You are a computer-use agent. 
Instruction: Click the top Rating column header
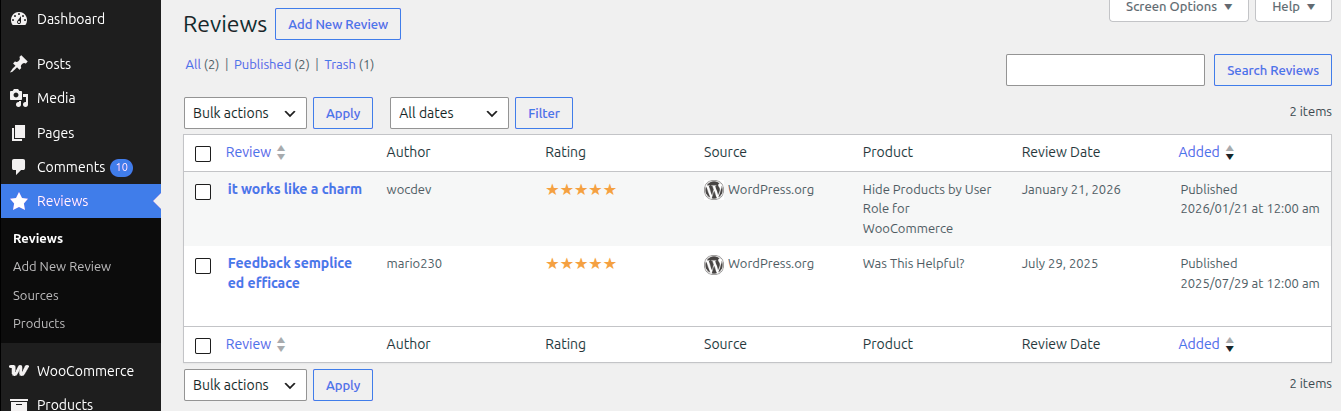(x=565, y=152)
